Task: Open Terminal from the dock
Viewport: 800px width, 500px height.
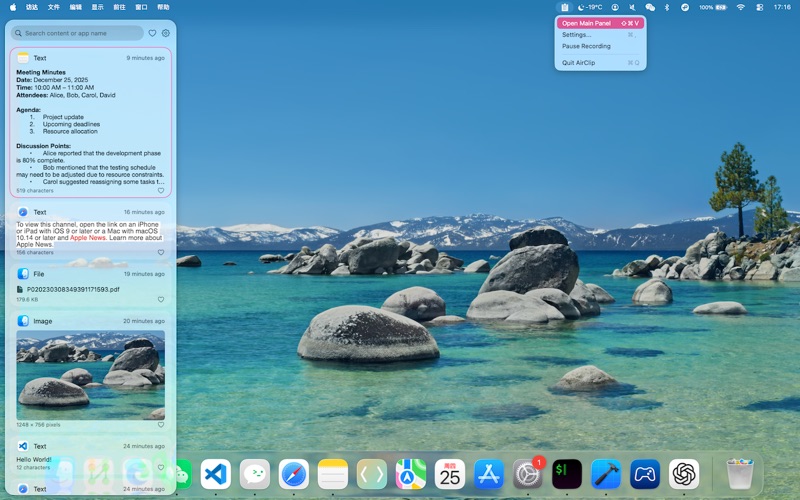Action: click(567, 474)
